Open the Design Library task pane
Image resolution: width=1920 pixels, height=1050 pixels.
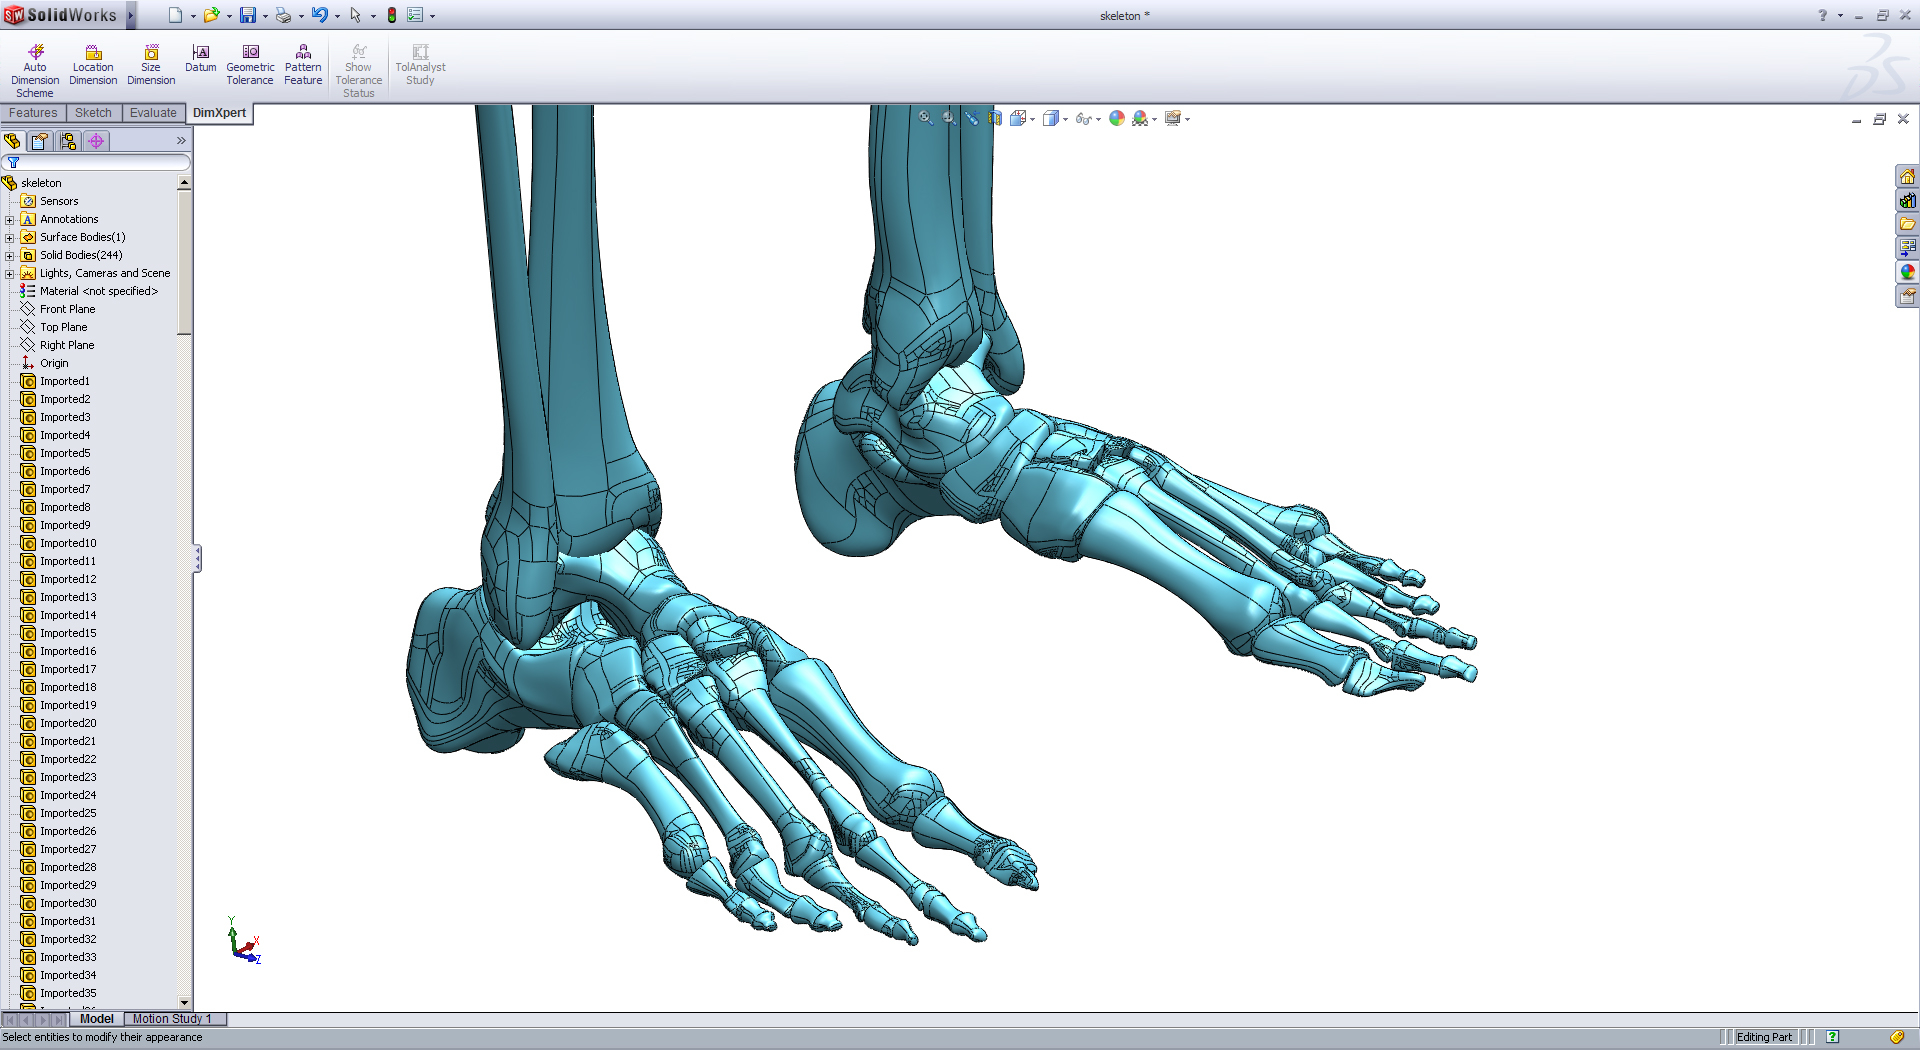1908,200
